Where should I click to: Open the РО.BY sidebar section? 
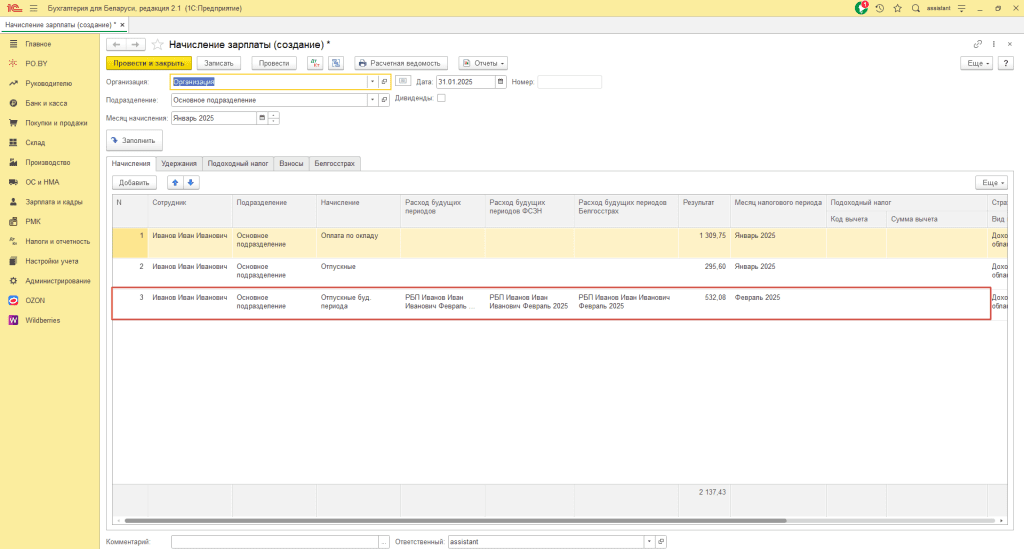pos(37,63)
